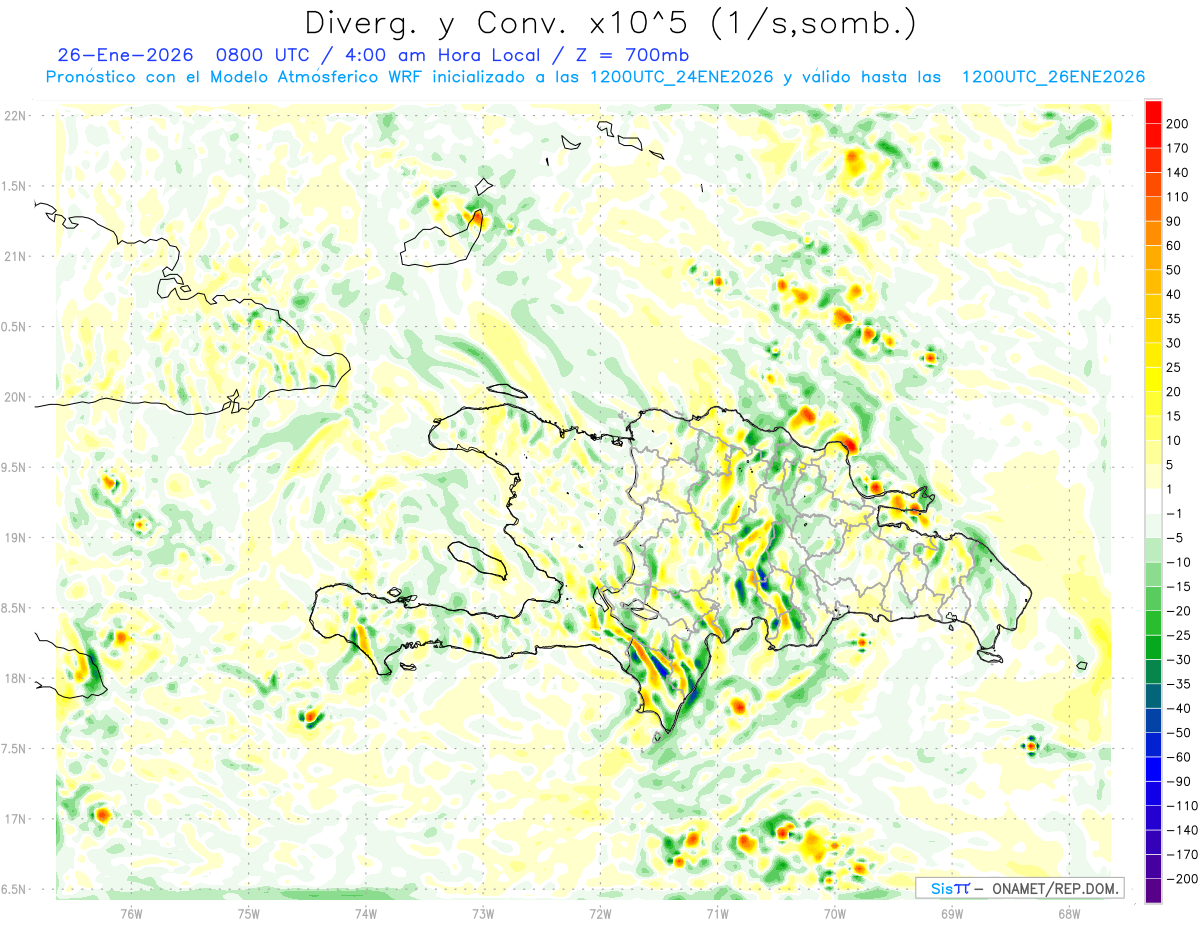This screenshot has height=927, width=1200.
Task: Click the '1200UTC_26ENE2026' valid-until time text
Action: (1052, 77)
